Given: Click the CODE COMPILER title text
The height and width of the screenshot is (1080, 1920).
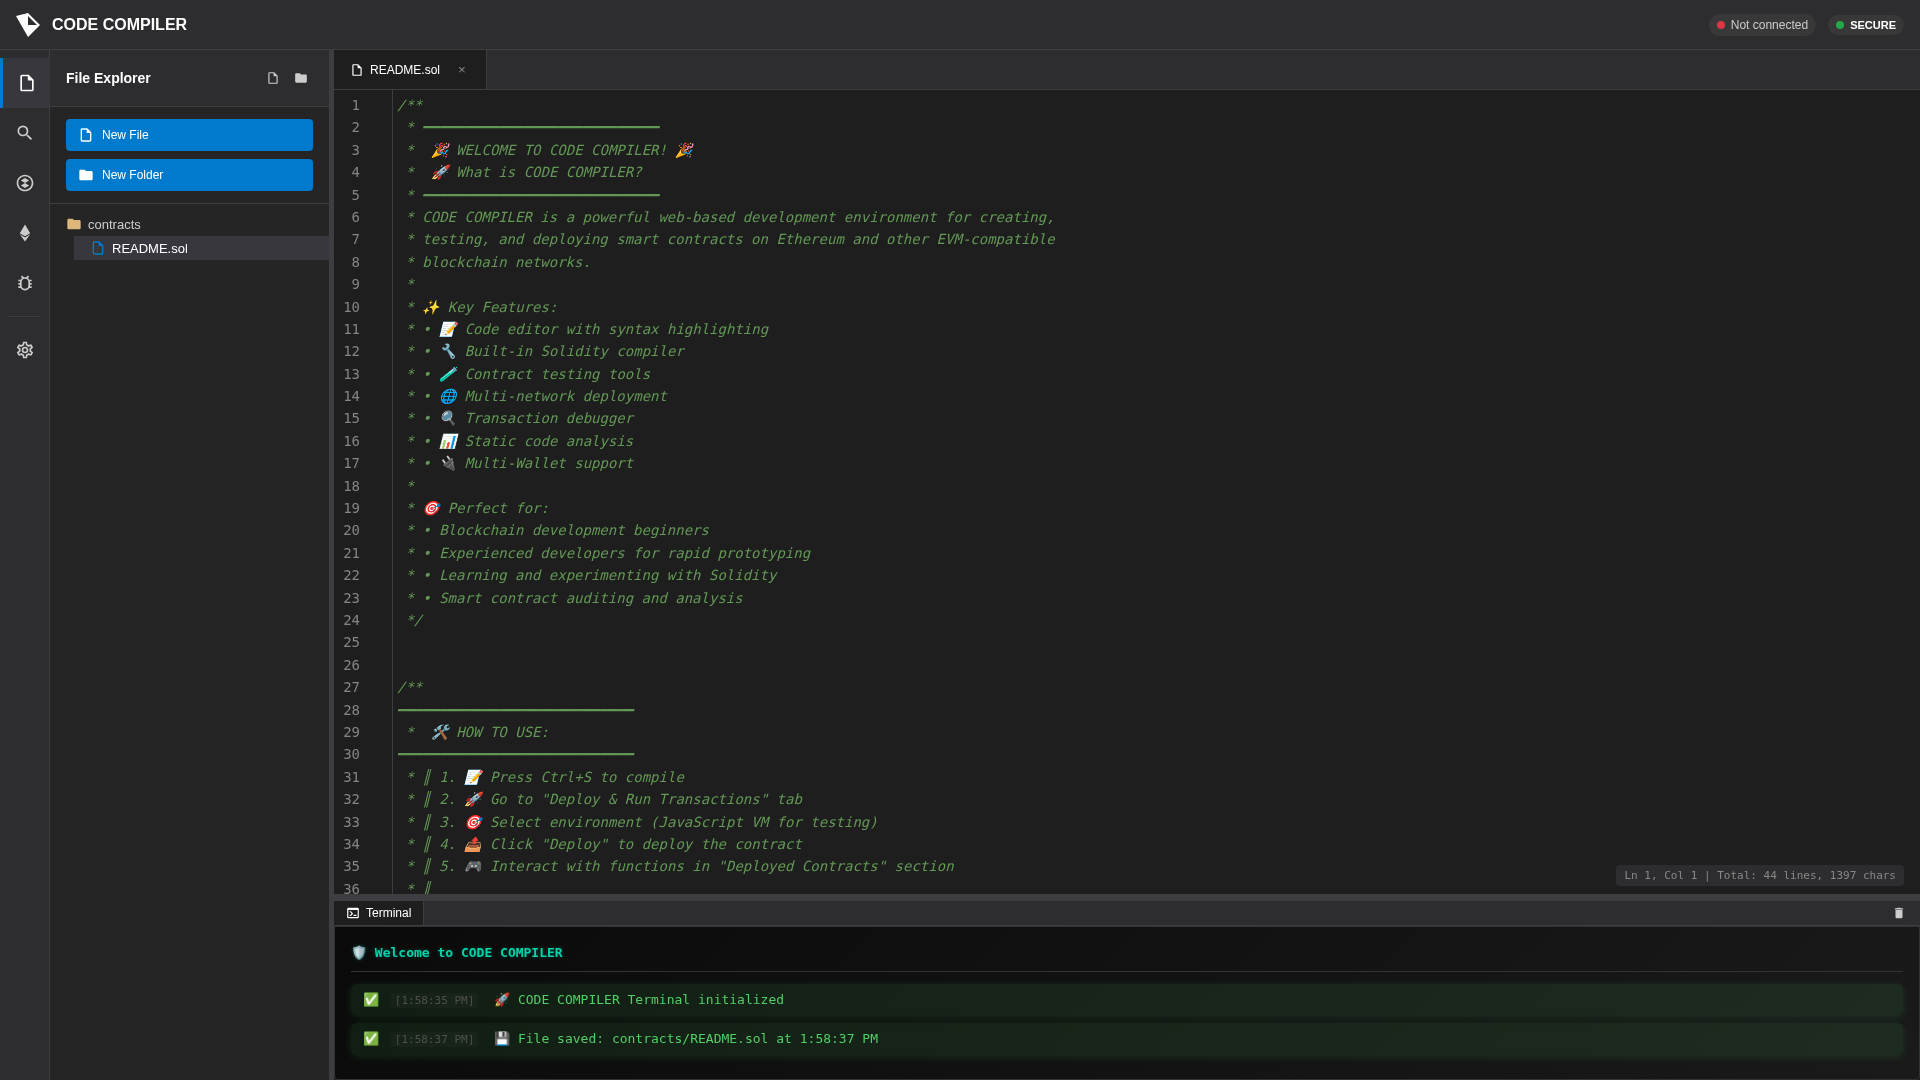Looking at the screenshot, I should tap(119, 25).
